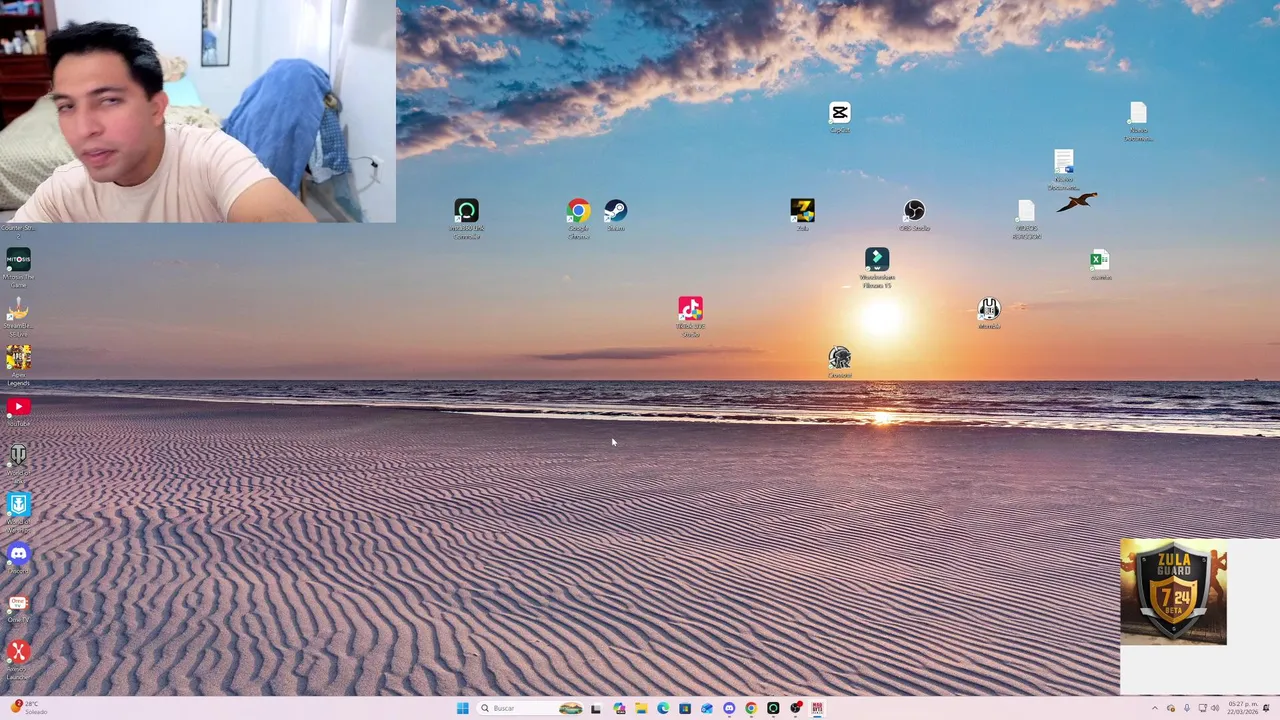This screenshot has width=1280, height=720.
Task: Switch to Insta360 Link Controller in taskbar
Action: [x=773, y=708]
